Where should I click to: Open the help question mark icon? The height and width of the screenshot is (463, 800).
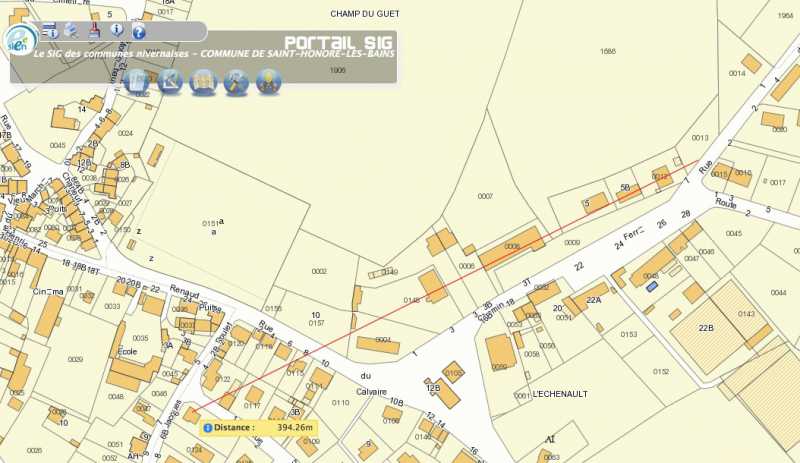(139, 31)
